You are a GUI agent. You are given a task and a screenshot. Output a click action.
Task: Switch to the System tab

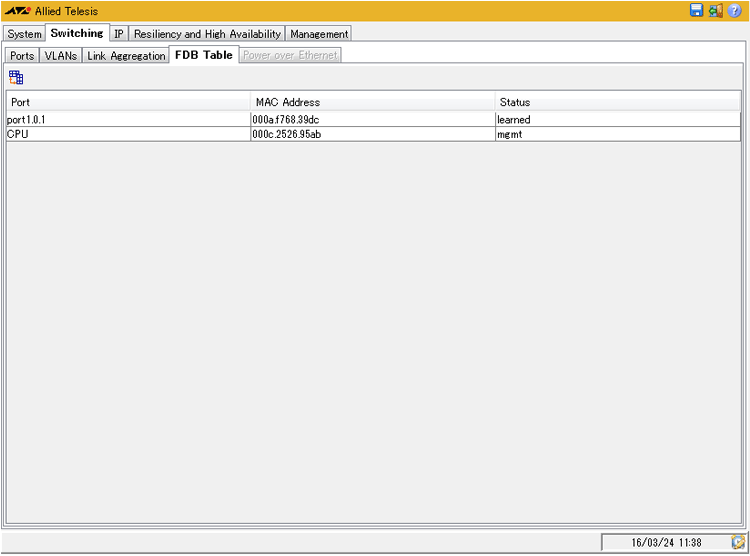tap(24, 34)
